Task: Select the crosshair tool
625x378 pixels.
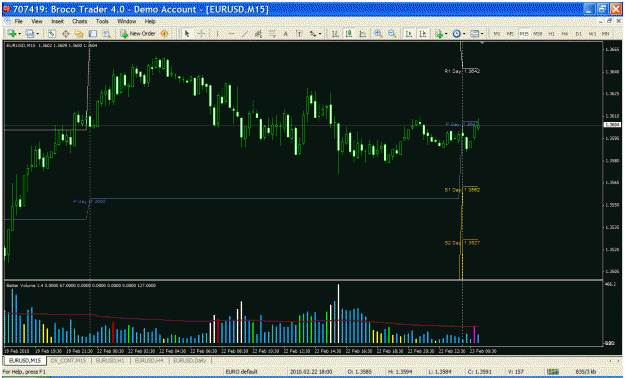Action: 201,34
